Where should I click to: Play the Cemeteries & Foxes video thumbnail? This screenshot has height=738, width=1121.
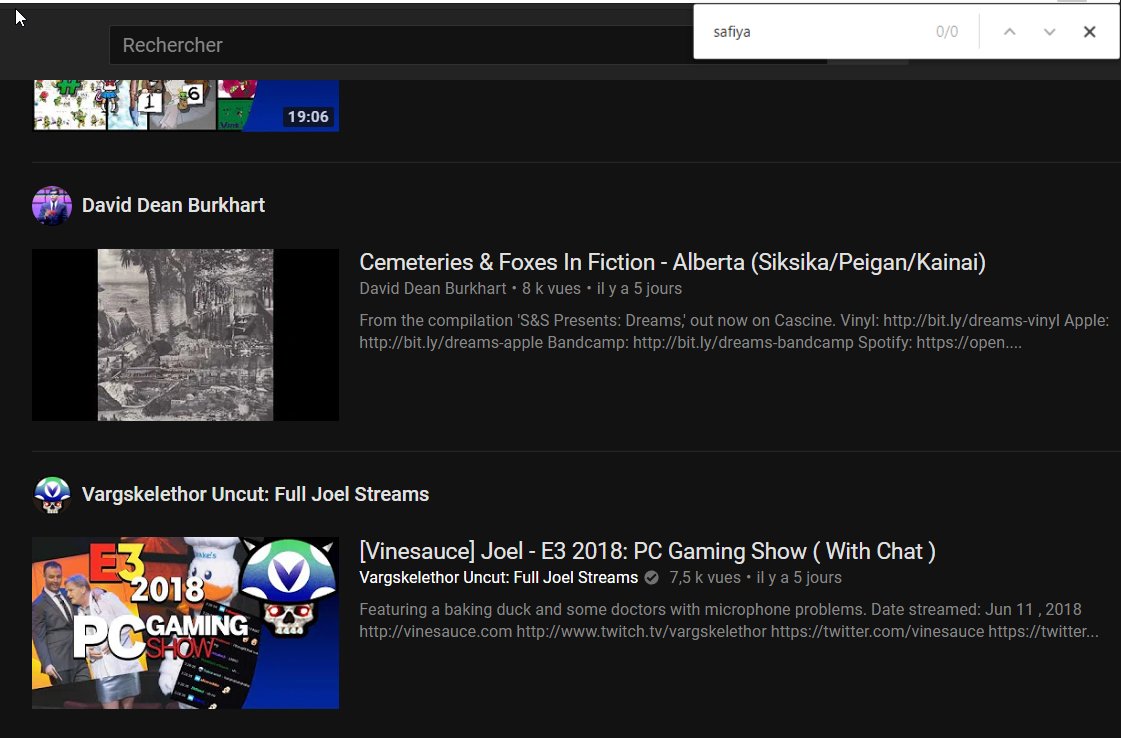pyautogui.click(x=185, y=335)
